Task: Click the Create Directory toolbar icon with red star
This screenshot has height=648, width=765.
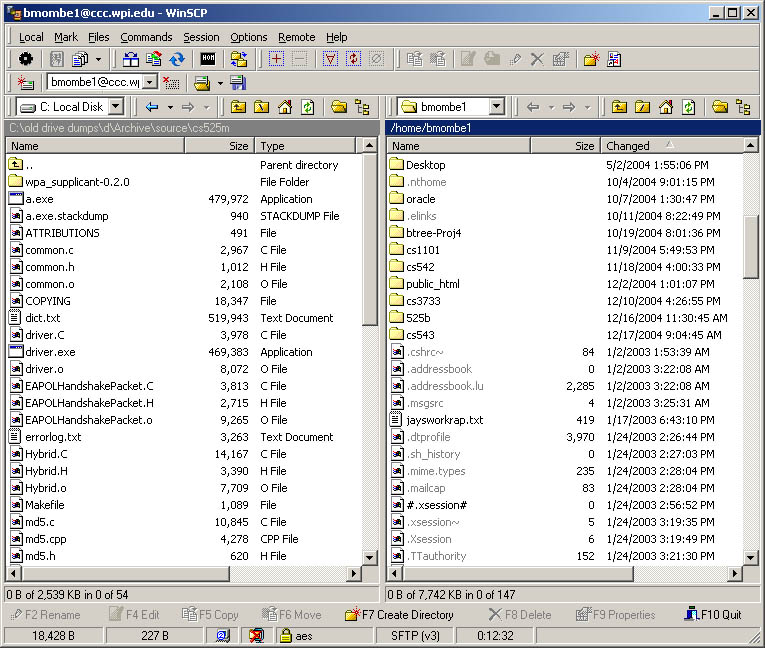Action: pos(591,60)
